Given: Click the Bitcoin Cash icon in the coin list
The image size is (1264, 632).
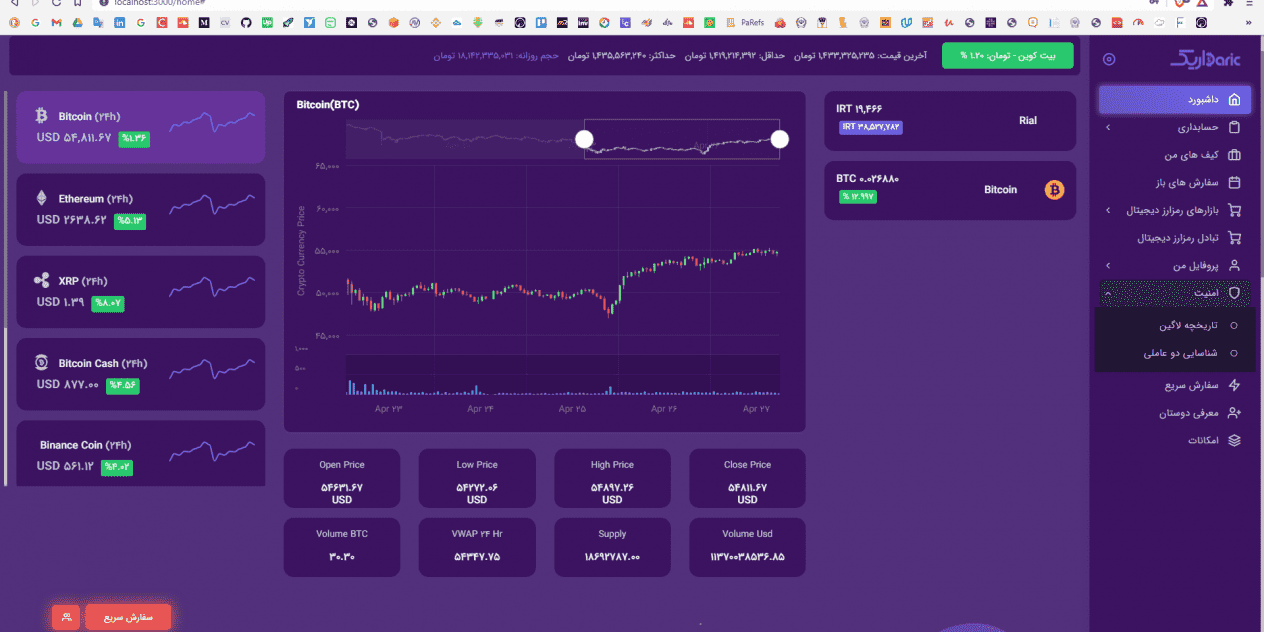Looking at the screenshot, I should tap(42, 363).
